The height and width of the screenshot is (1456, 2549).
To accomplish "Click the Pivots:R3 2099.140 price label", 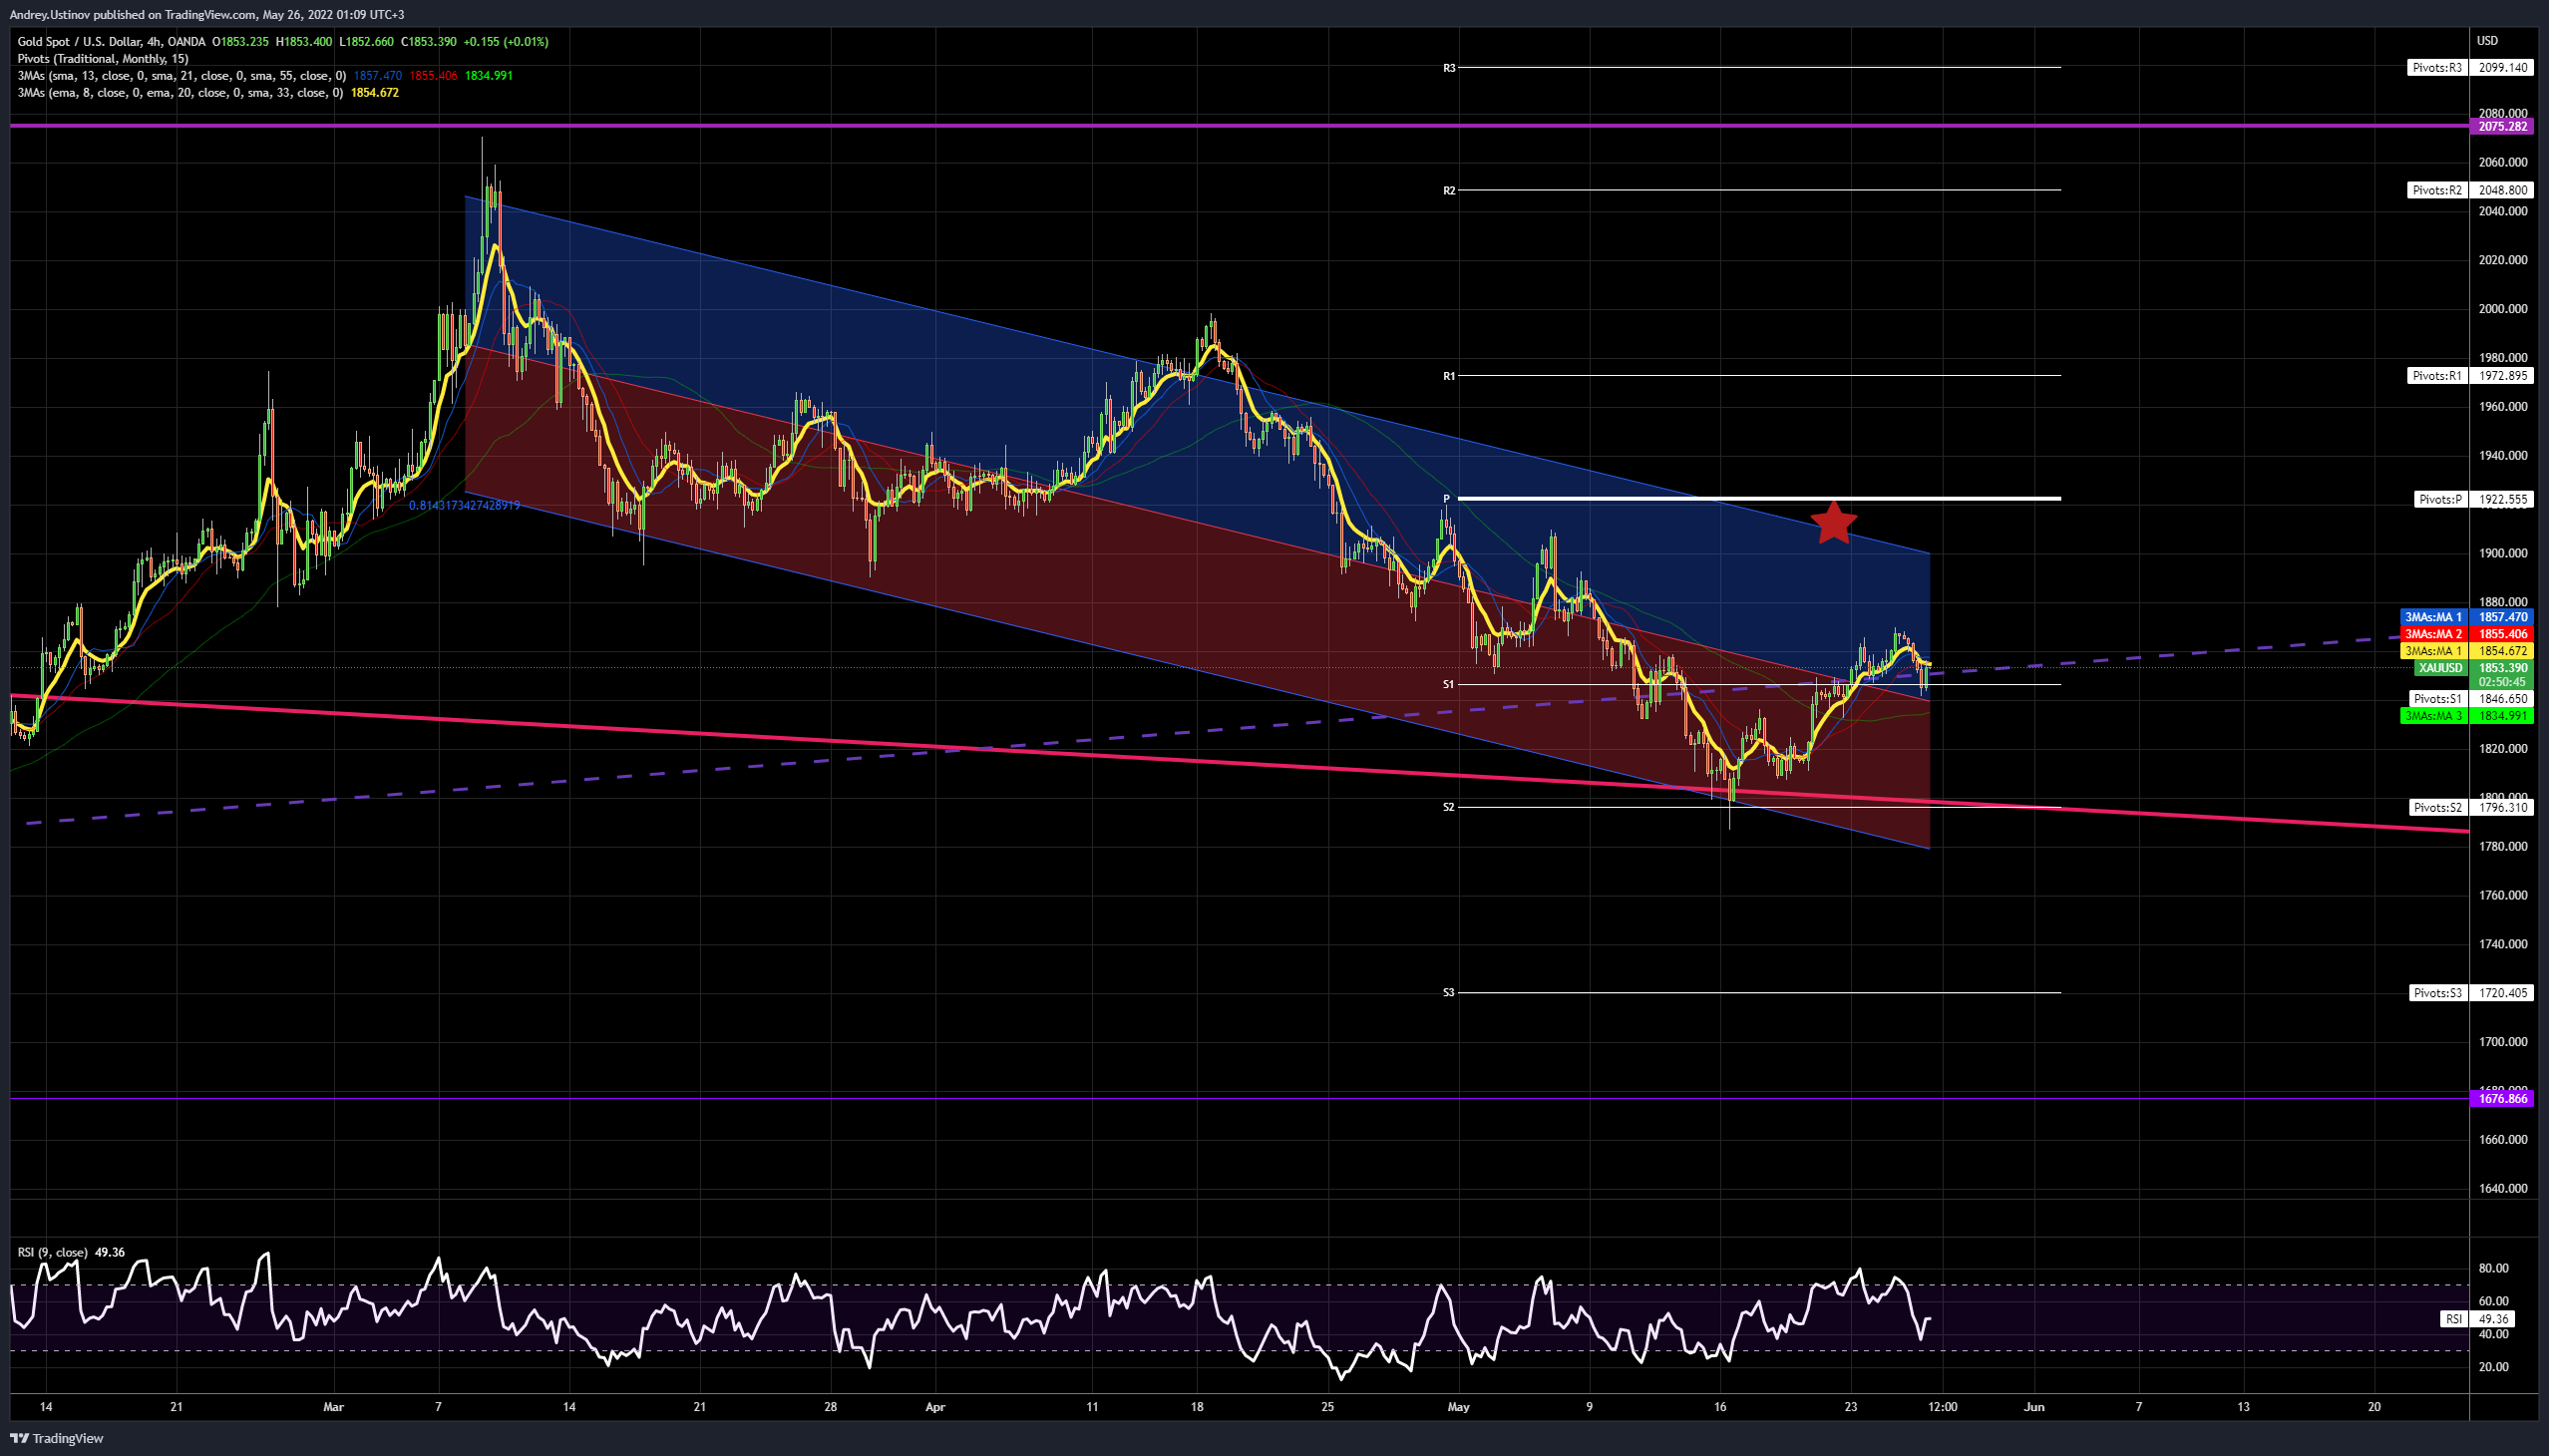I will coord(2469,68).
